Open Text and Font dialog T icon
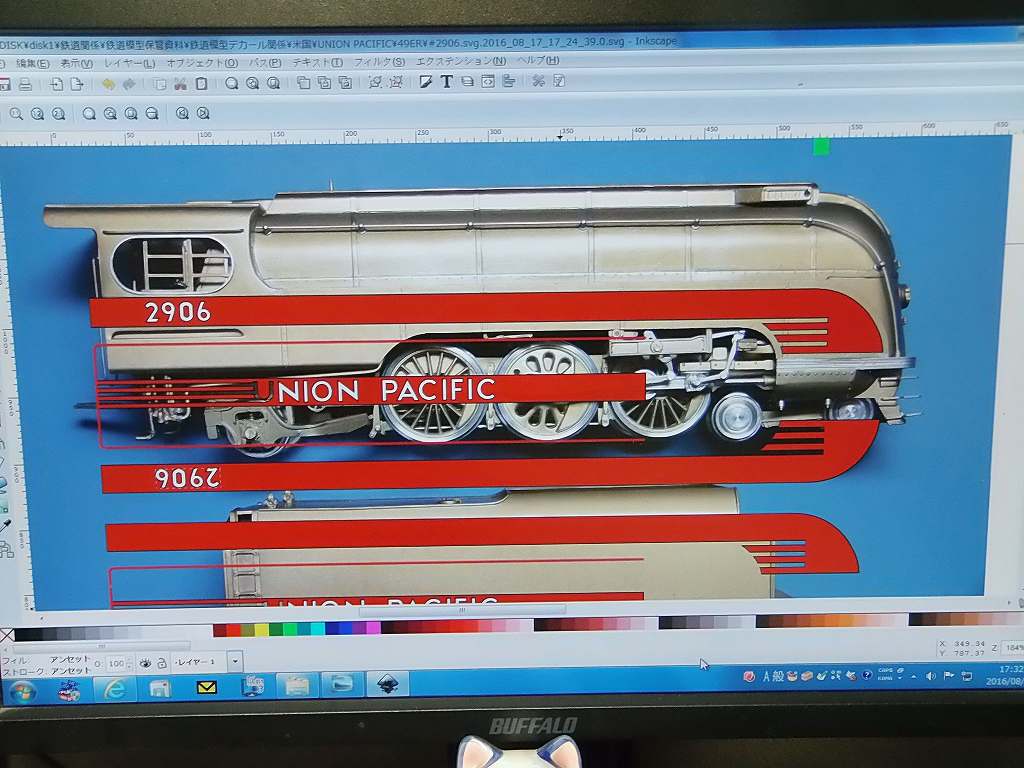The image size is (1024, 768). click(x=447, y=82)
